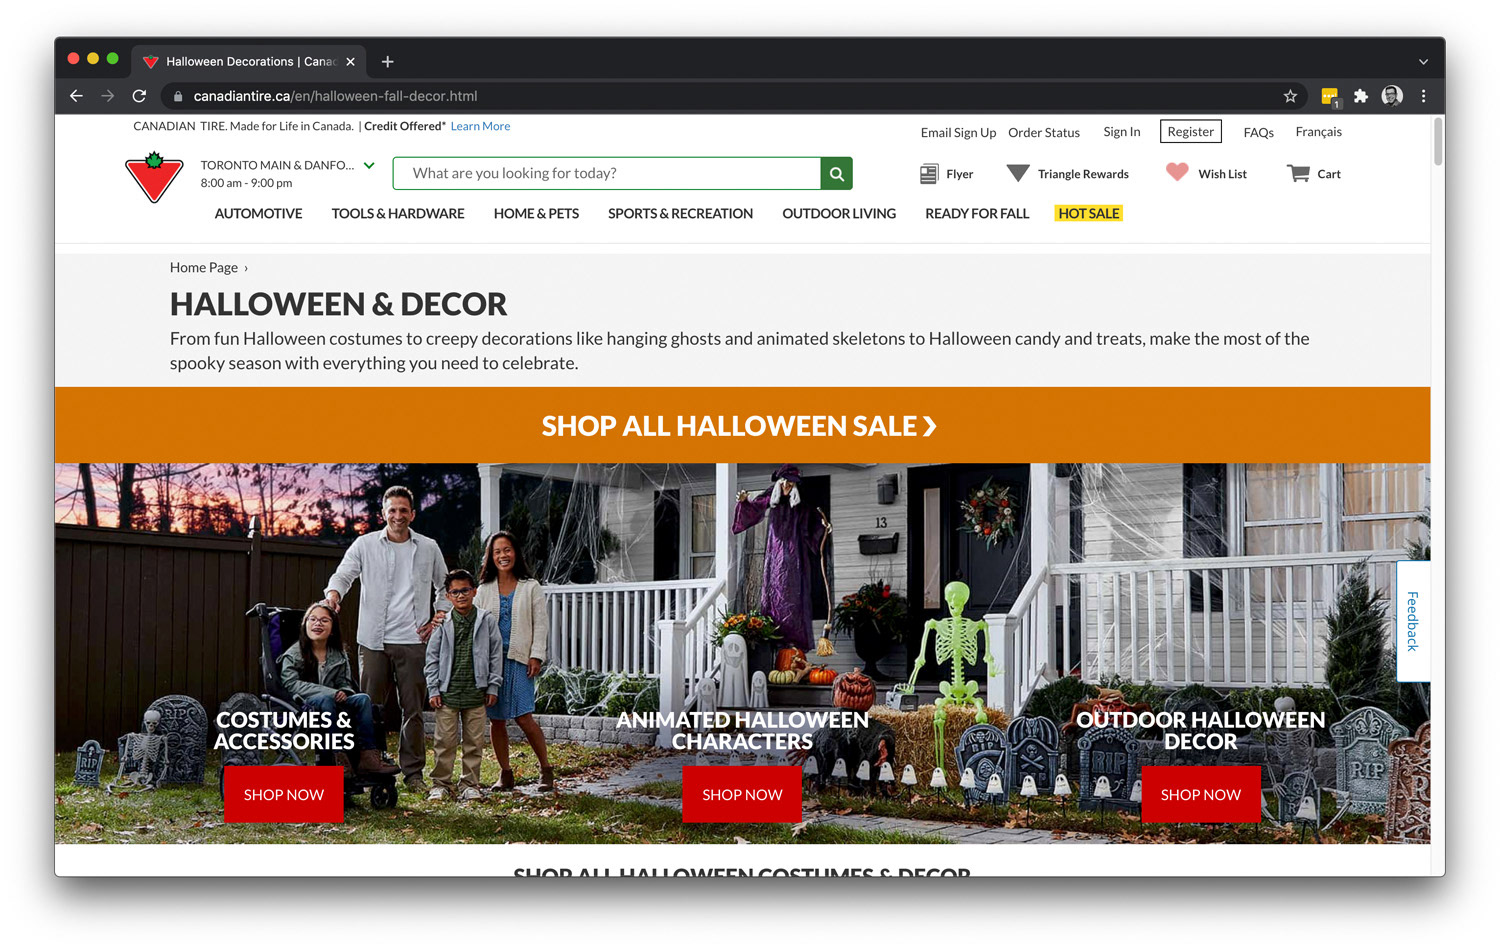Click the yellow extension icon in toolbar
Image resolution: width=1500 pixels, height=949 pixels.
[1330, 96]
